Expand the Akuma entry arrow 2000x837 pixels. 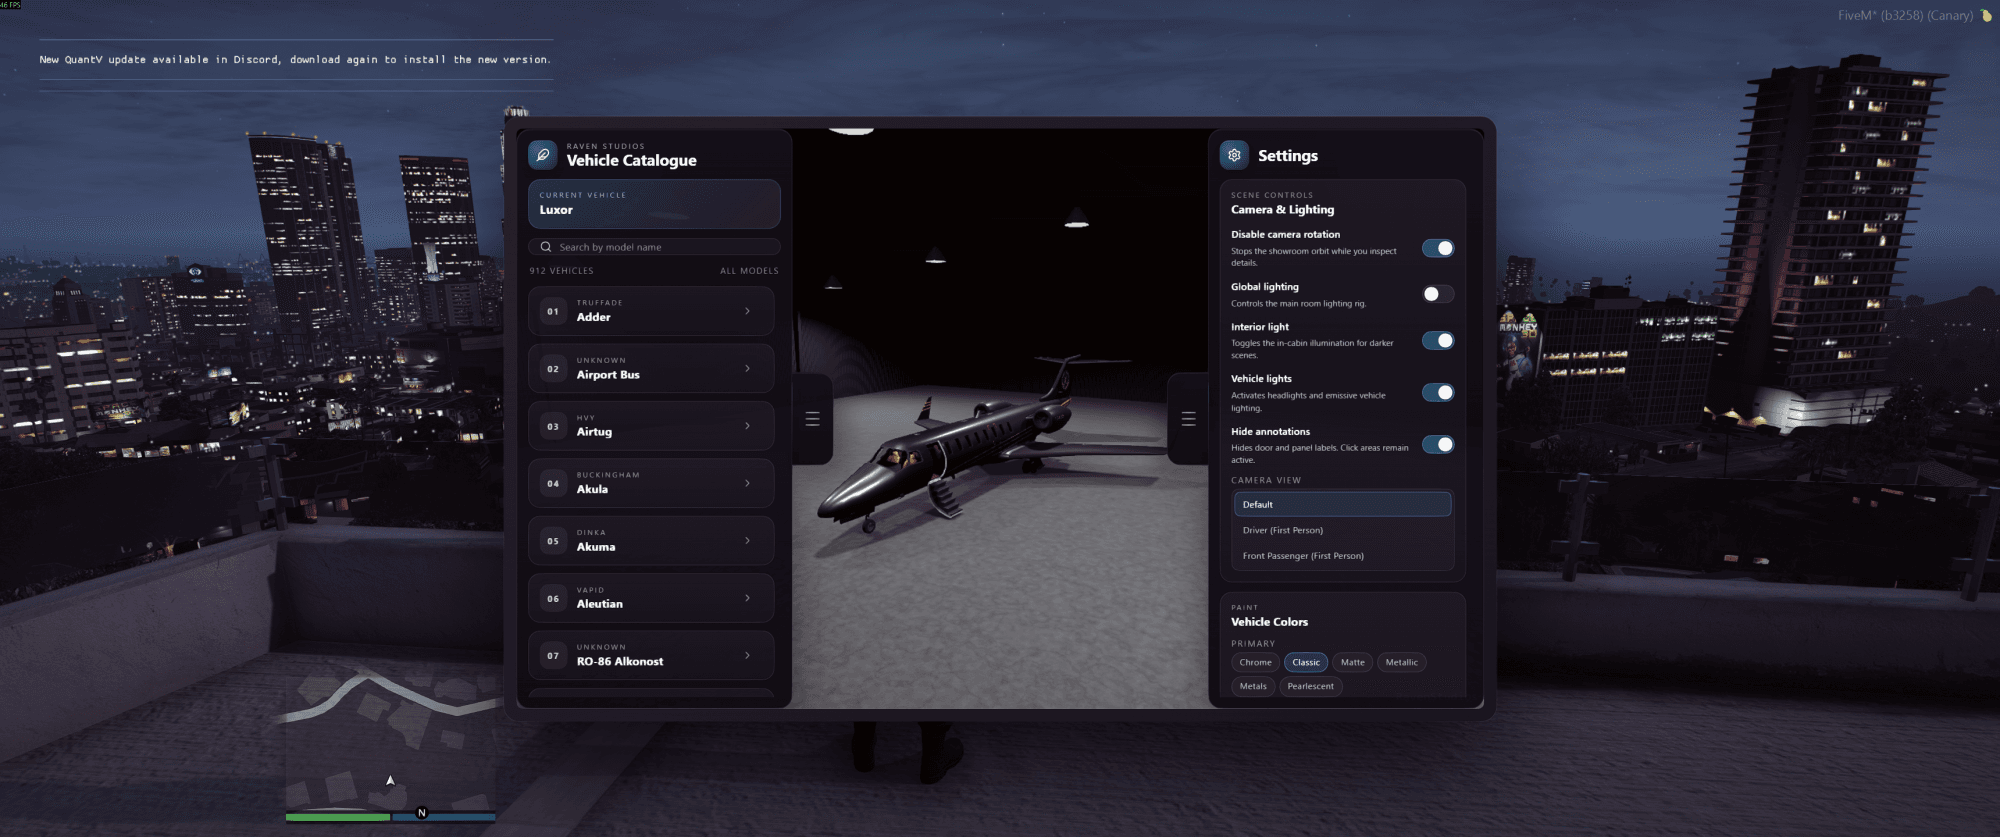(x=747, y=541)
